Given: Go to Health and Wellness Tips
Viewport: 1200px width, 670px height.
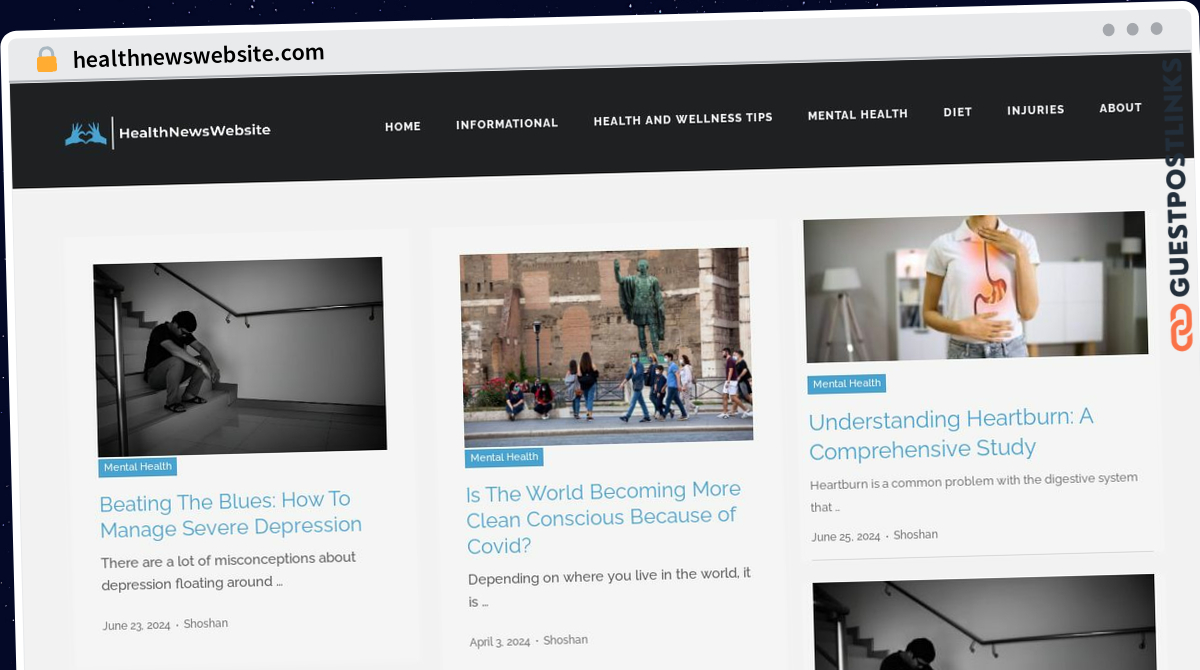Looking at the screenshot, I should 683,119.
